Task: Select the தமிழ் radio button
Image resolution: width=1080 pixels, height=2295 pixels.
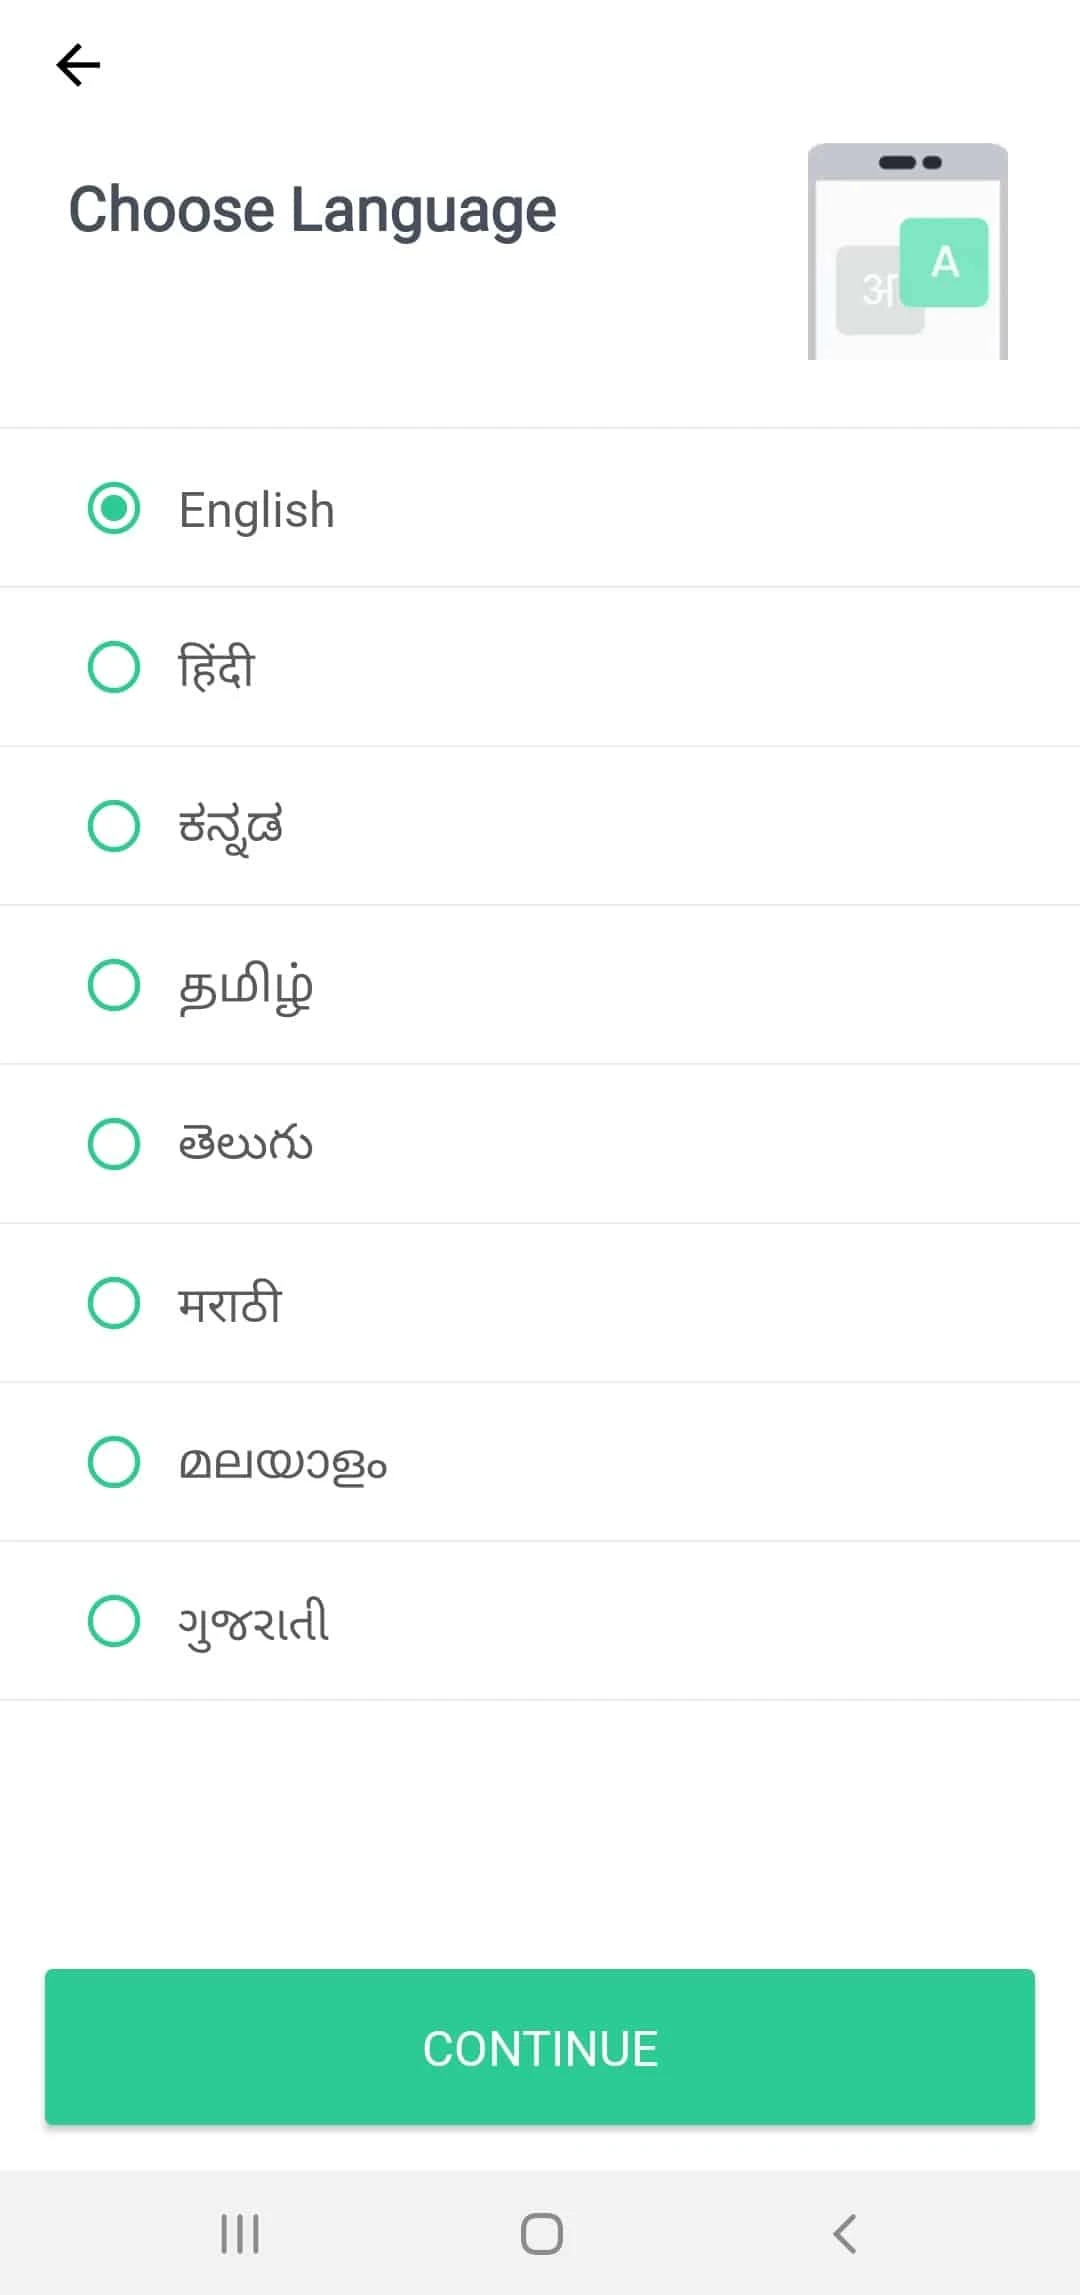Action: click(114, 985)
